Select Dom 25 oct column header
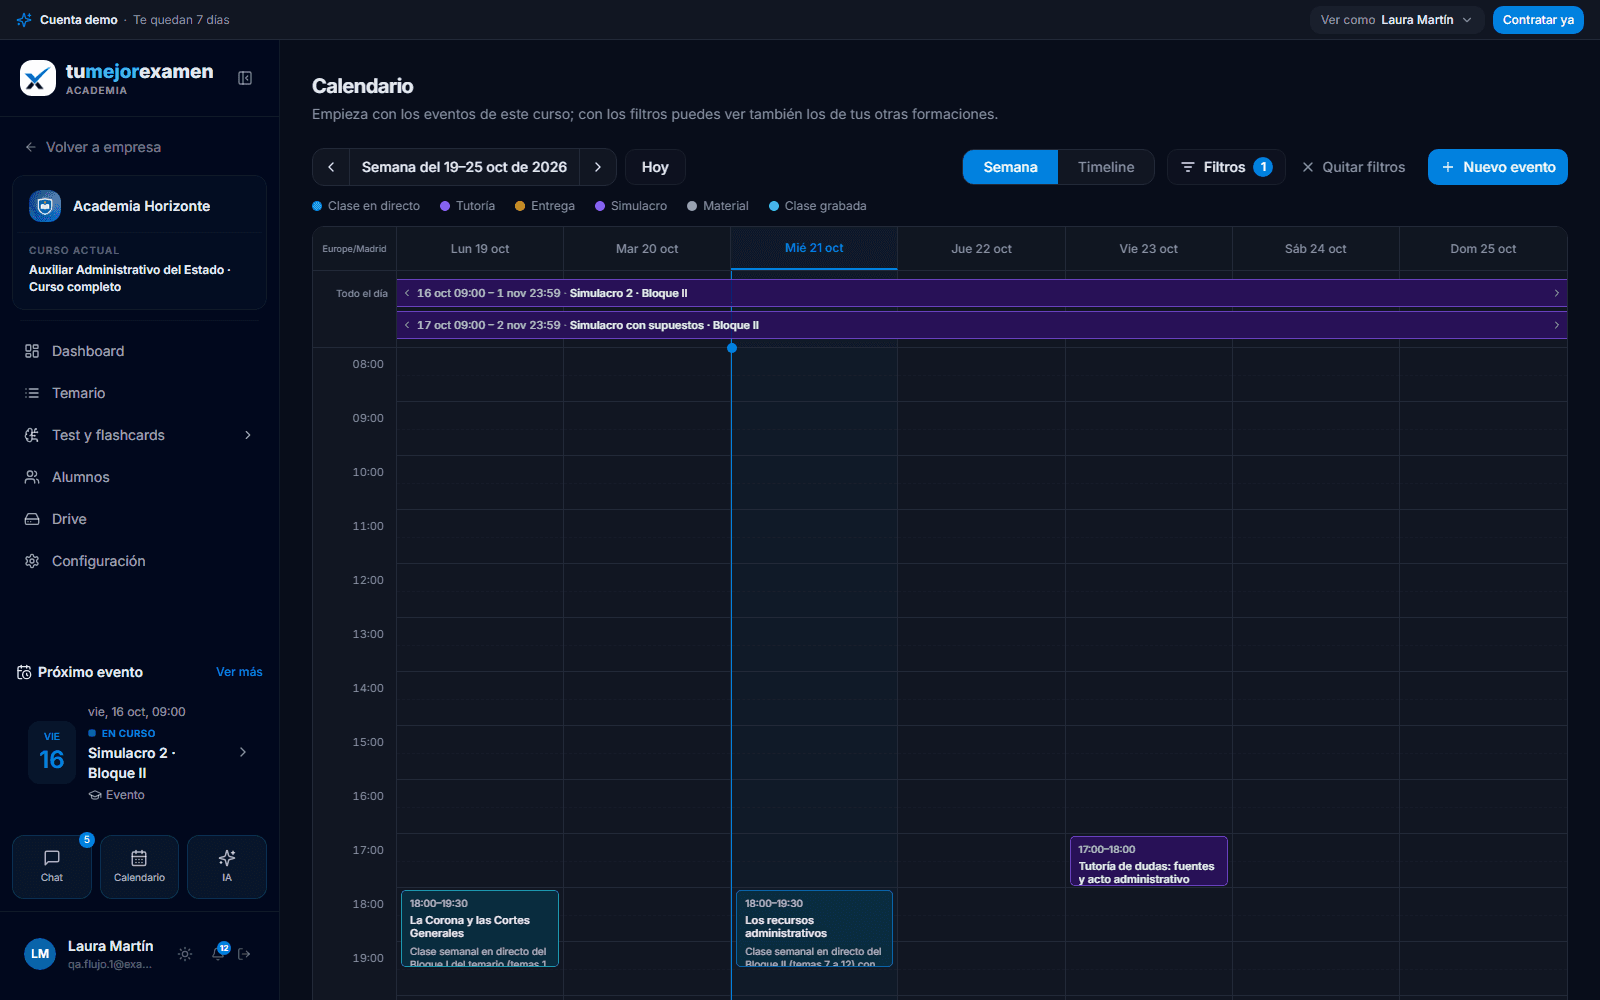The width and height of the screenshot is (1600, 1000). 1483,249
